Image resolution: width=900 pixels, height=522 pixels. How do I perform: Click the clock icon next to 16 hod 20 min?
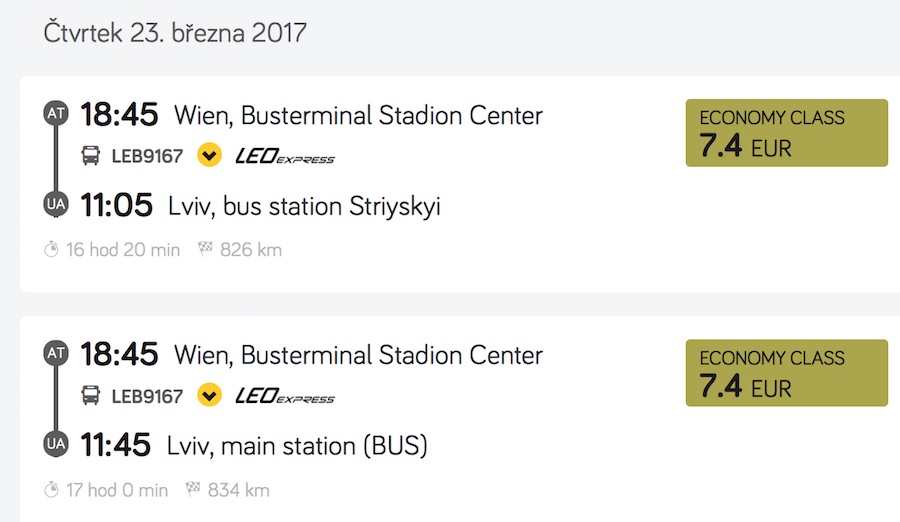pos(52,250)
